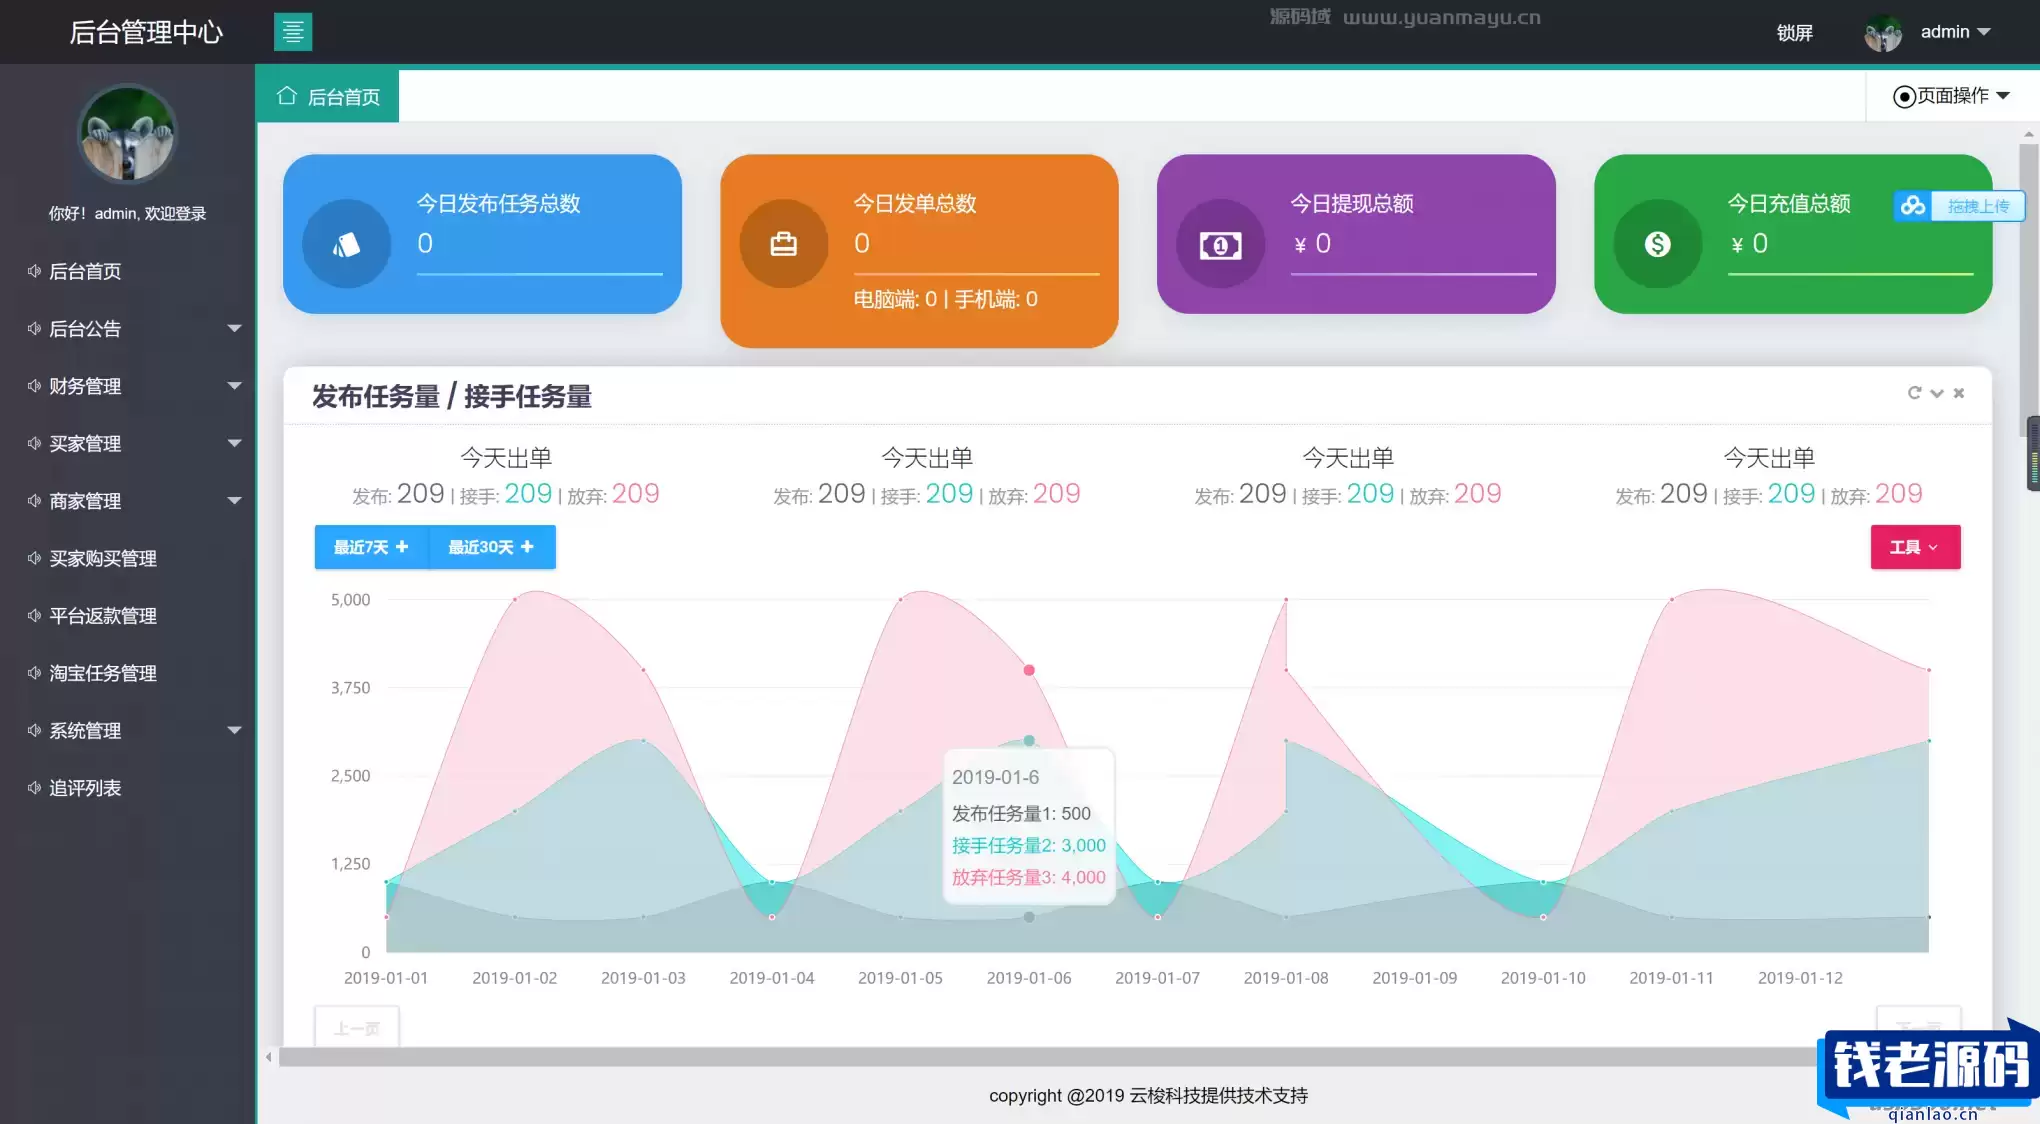
Task: Click the horizontal scrollbar under the chart
Action: [x=1050, y=1057]
